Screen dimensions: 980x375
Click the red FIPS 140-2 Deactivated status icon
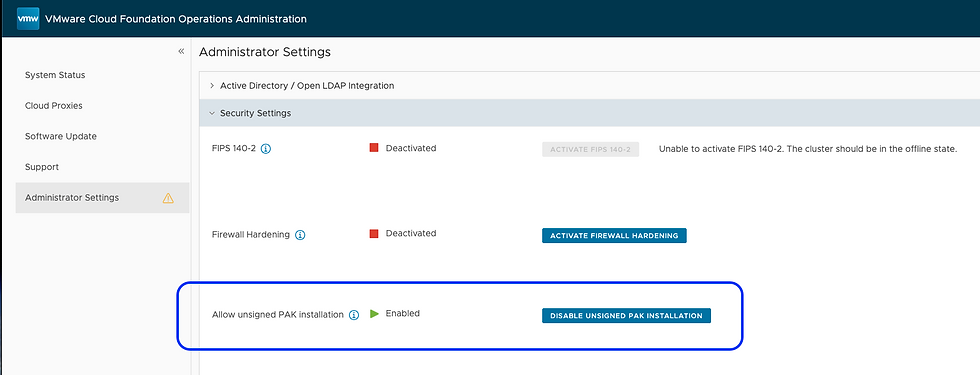pyautogui.click(x=374, y=148)
